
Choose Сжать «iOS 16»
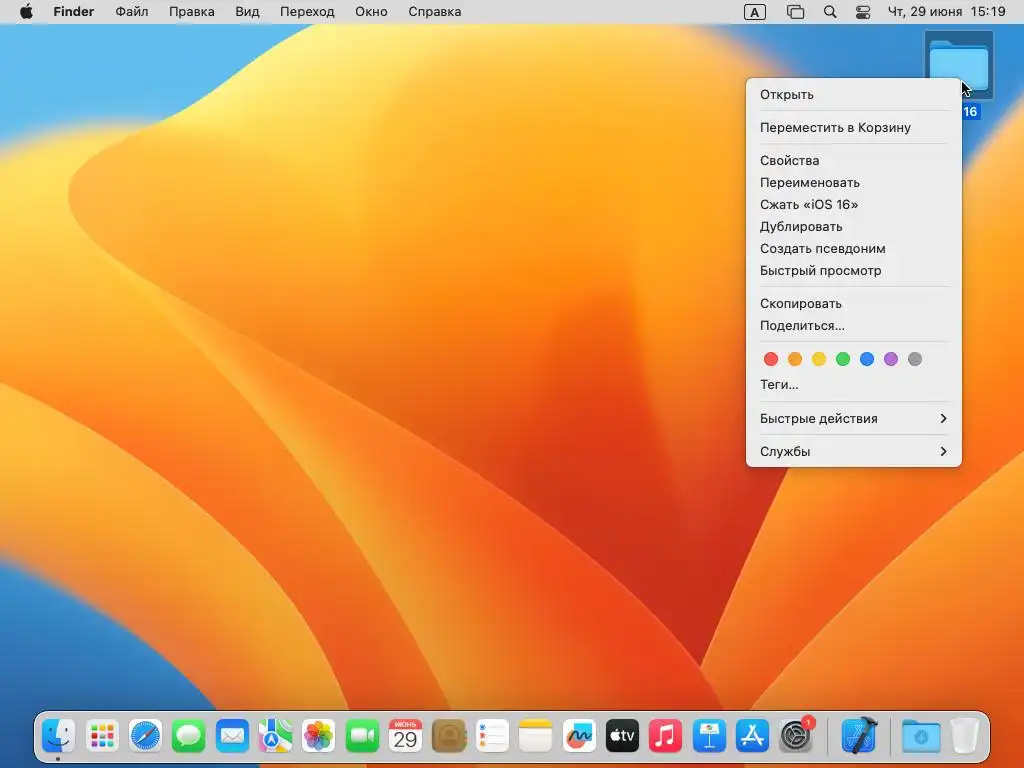[854, 204]
